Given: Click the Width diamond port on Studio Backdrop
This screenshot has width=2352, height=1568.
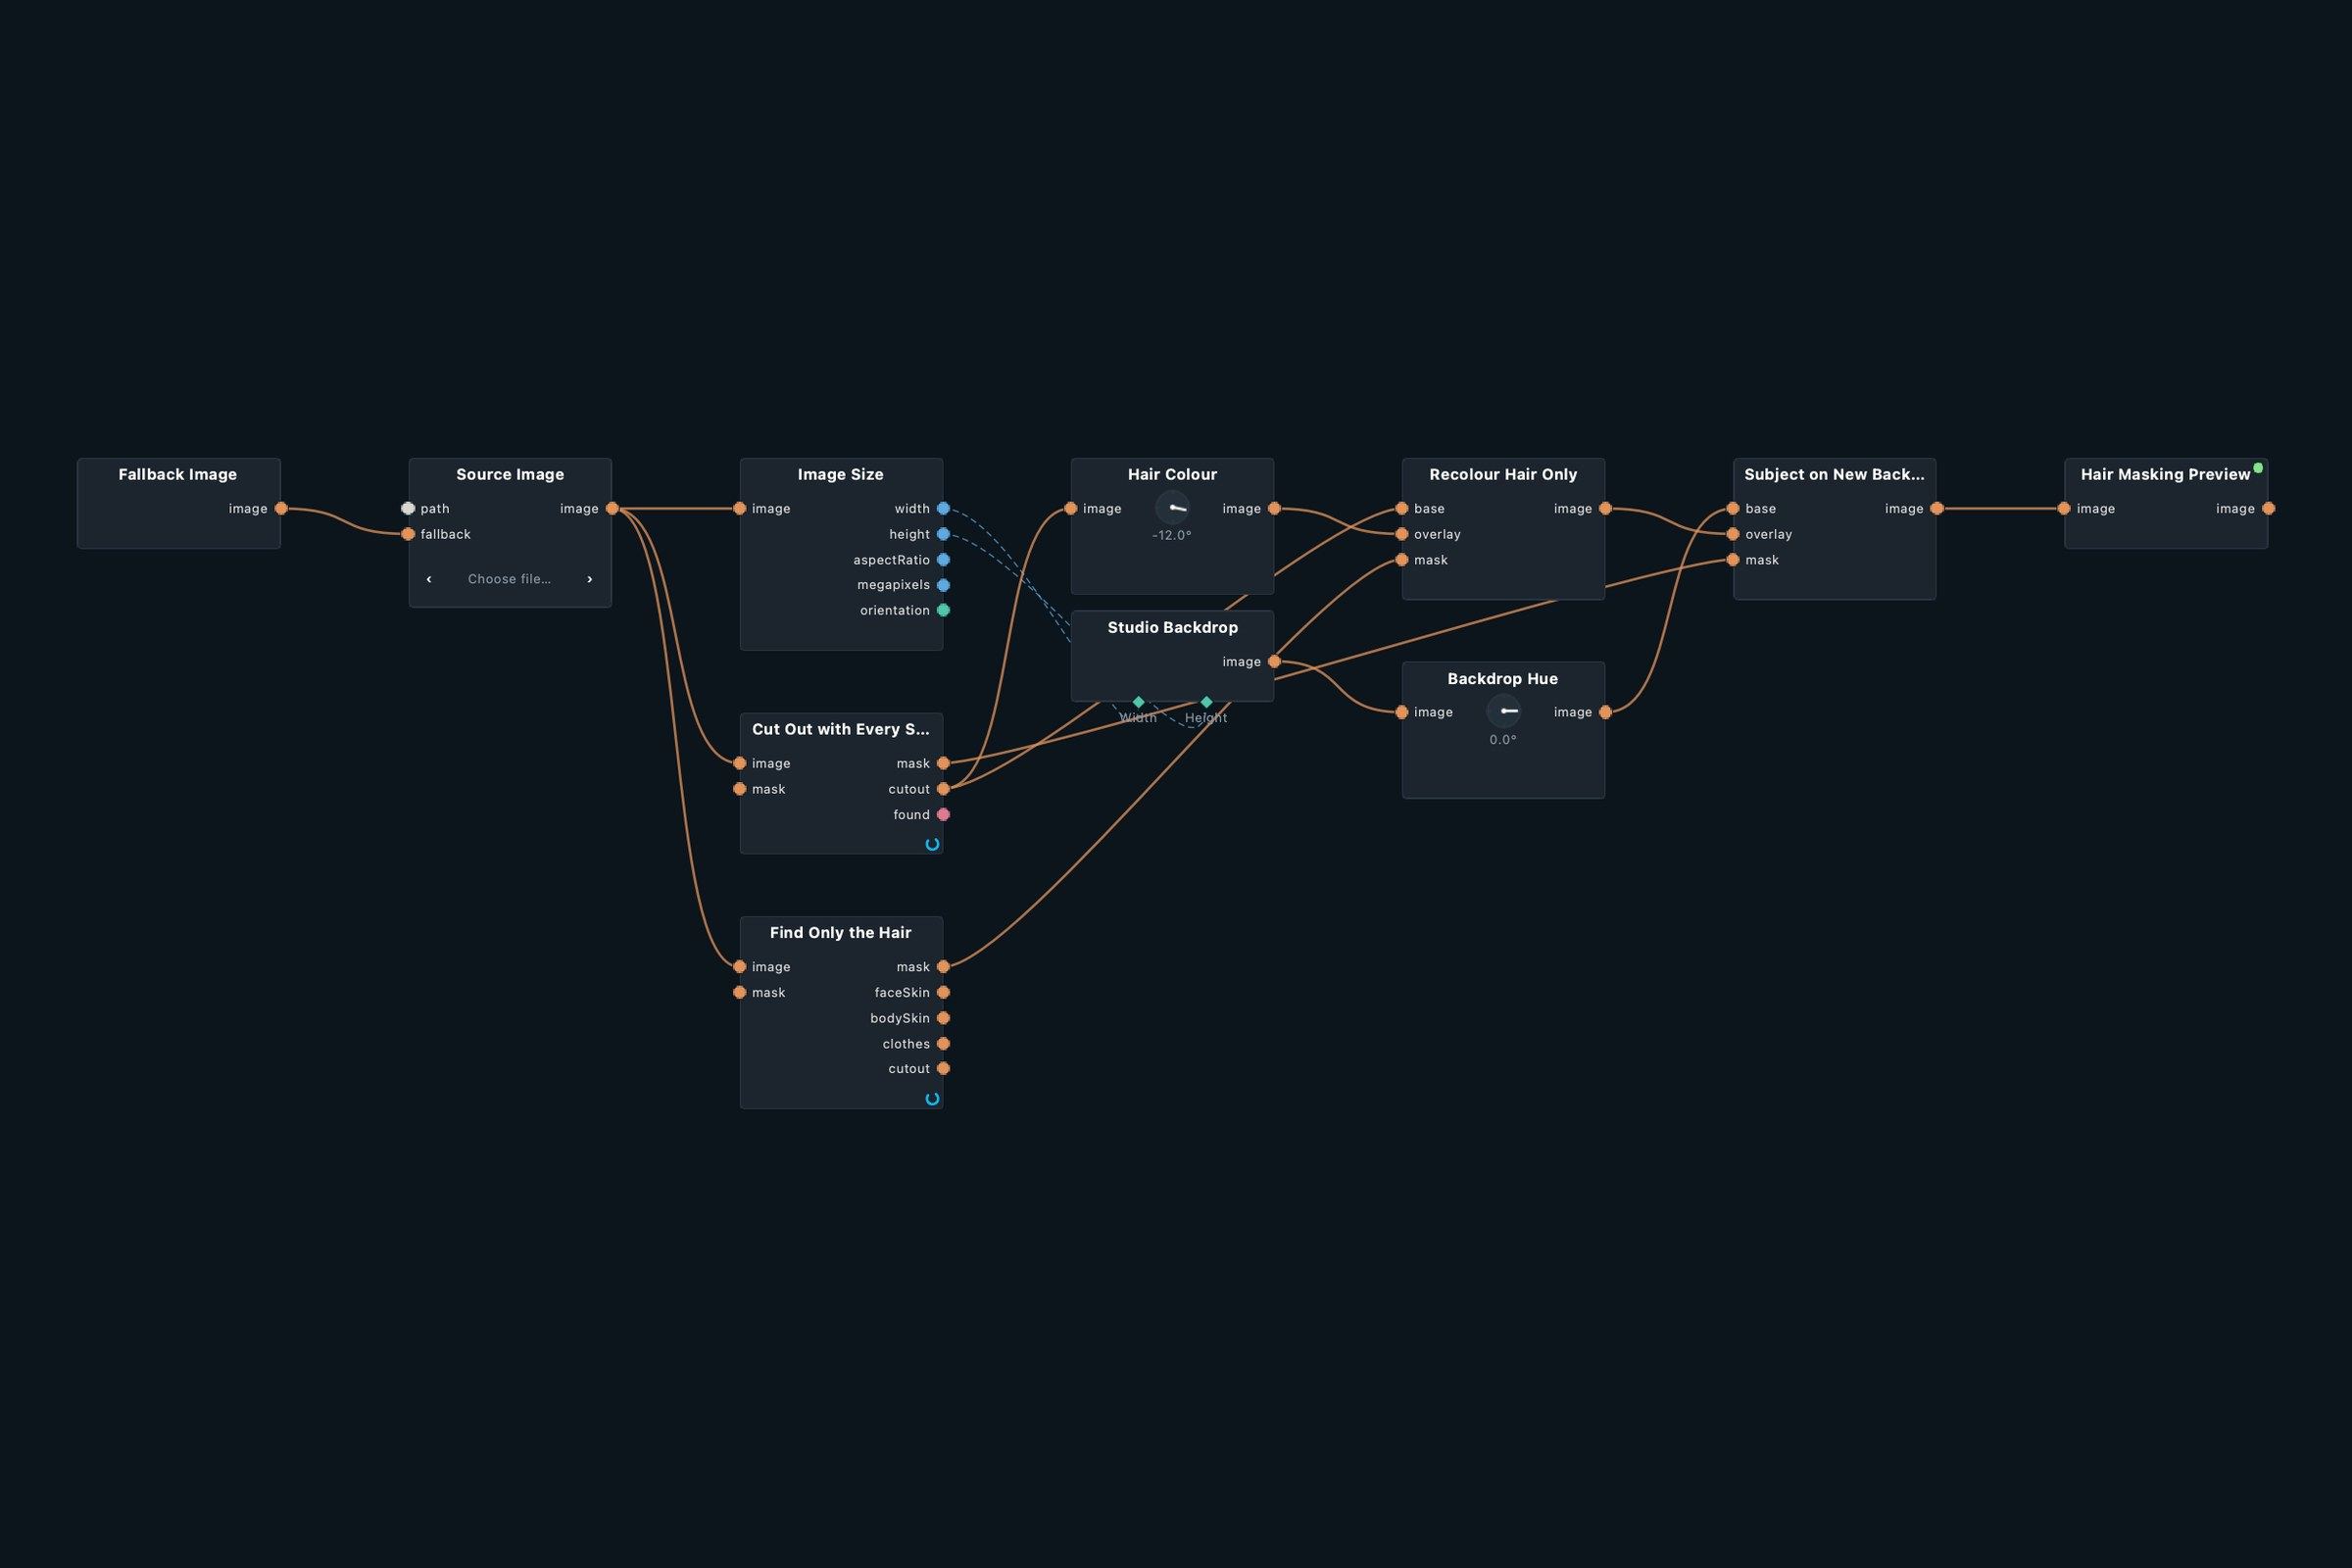Looking at the screenshot, I should coord(1138,702).
